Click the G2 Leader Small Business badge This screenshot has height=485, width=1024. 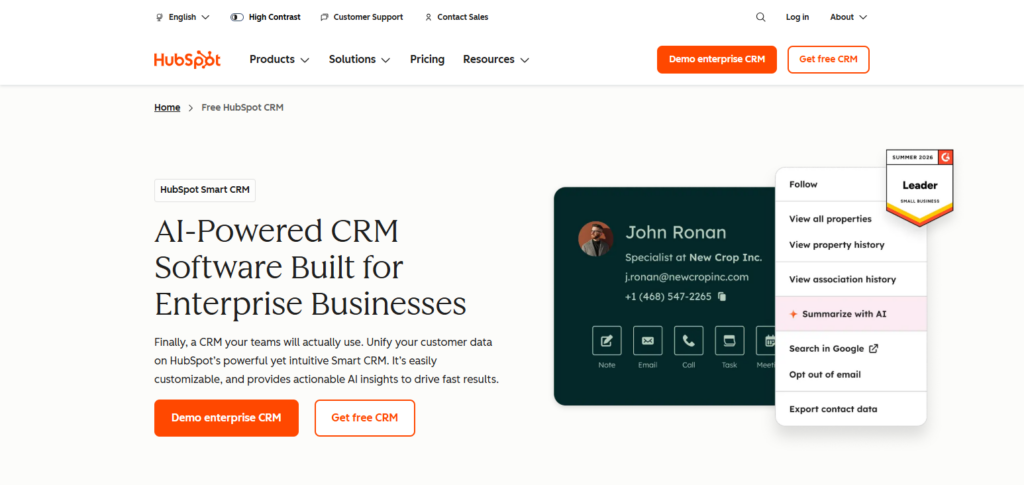tap(920, 188)
